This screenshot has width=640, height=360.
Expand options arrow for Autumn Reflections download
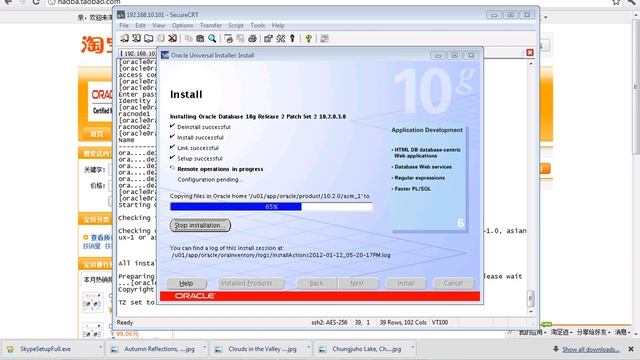coord(204,348)
